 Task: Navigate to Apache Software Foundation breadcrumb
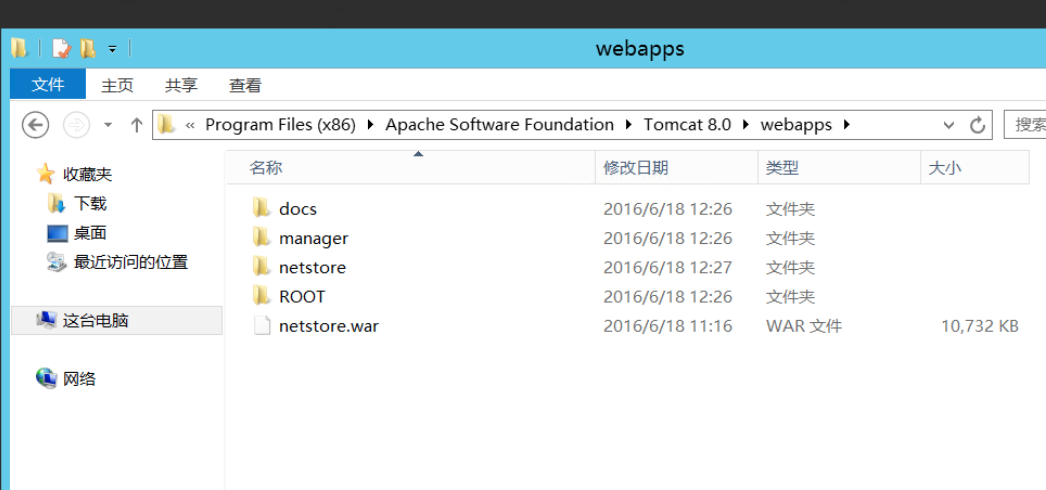tap(500, 125)
